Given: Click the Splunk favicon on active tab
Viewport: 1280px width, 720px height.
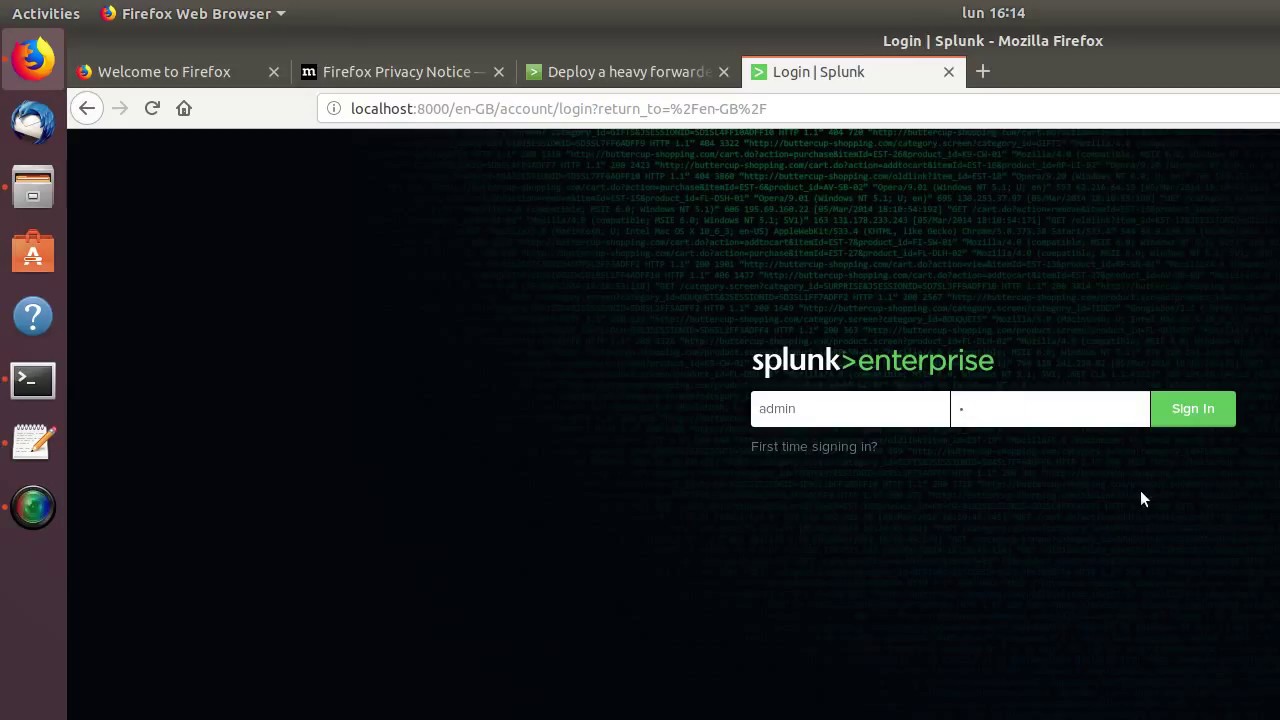Looking at the screenshot, I should coord(759,72).
